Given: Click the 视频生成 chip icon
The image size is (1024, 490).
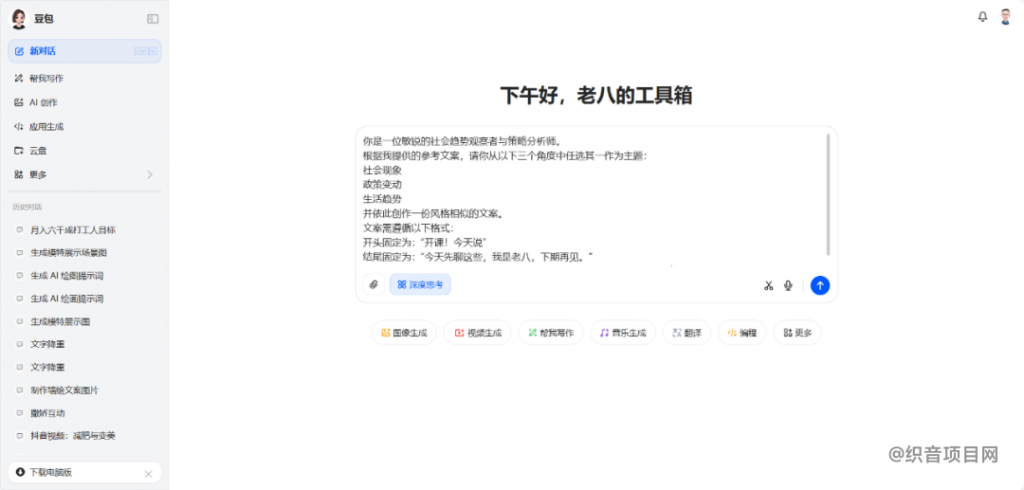Looking at the screenshot, I should 459,333.
